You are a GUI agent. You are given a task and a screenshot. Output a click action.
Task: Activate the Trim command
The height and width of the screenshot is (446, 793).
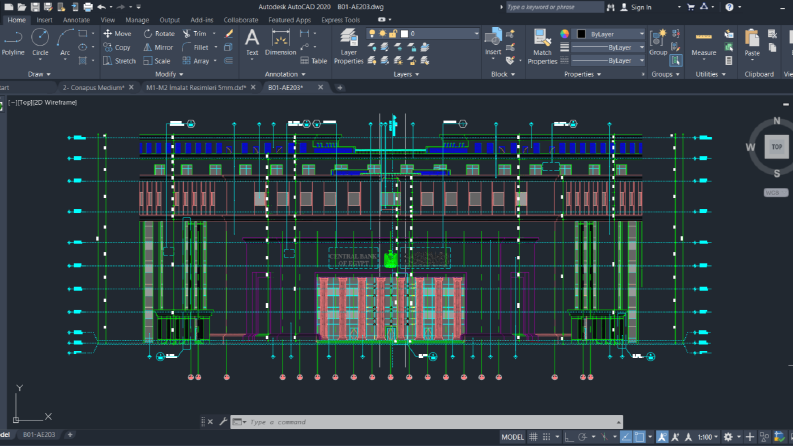click(x=195, y=33)
